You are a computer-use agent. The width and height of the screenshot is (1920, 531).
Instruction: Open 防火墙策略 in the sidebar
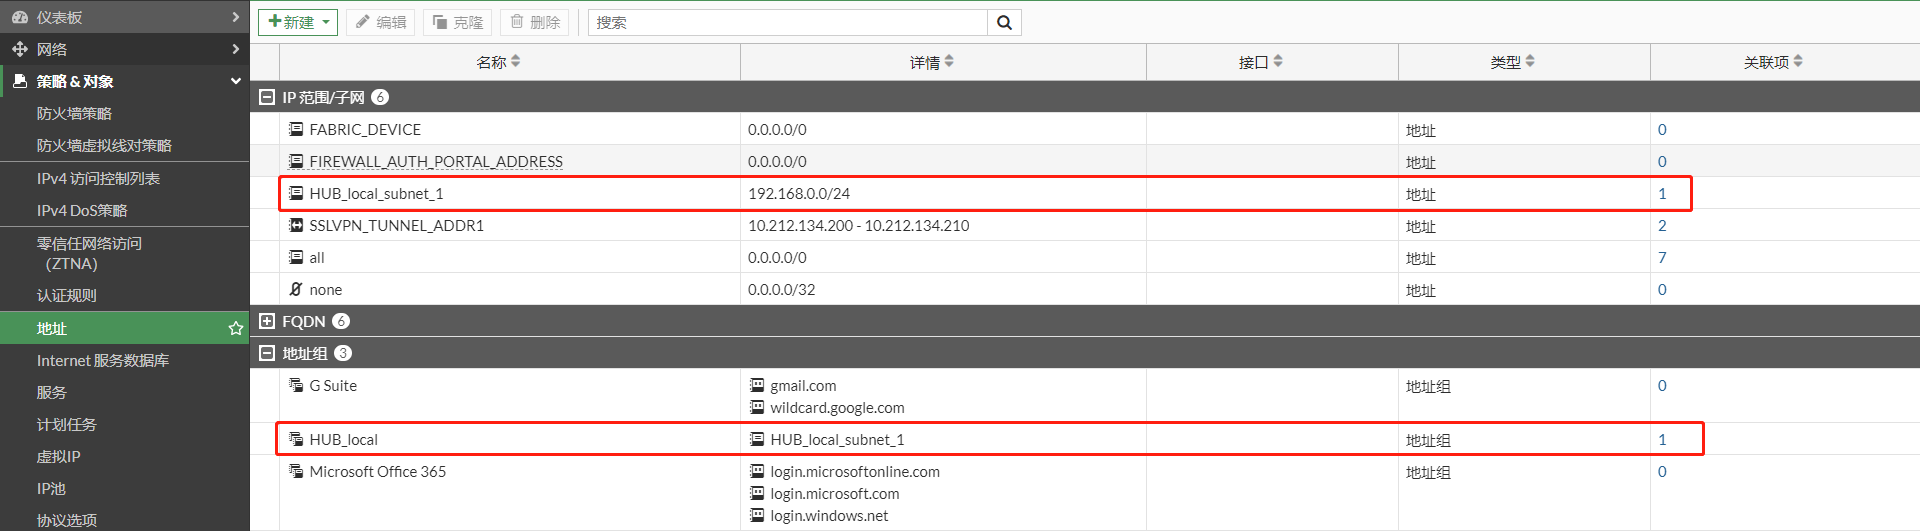(74, 114)
